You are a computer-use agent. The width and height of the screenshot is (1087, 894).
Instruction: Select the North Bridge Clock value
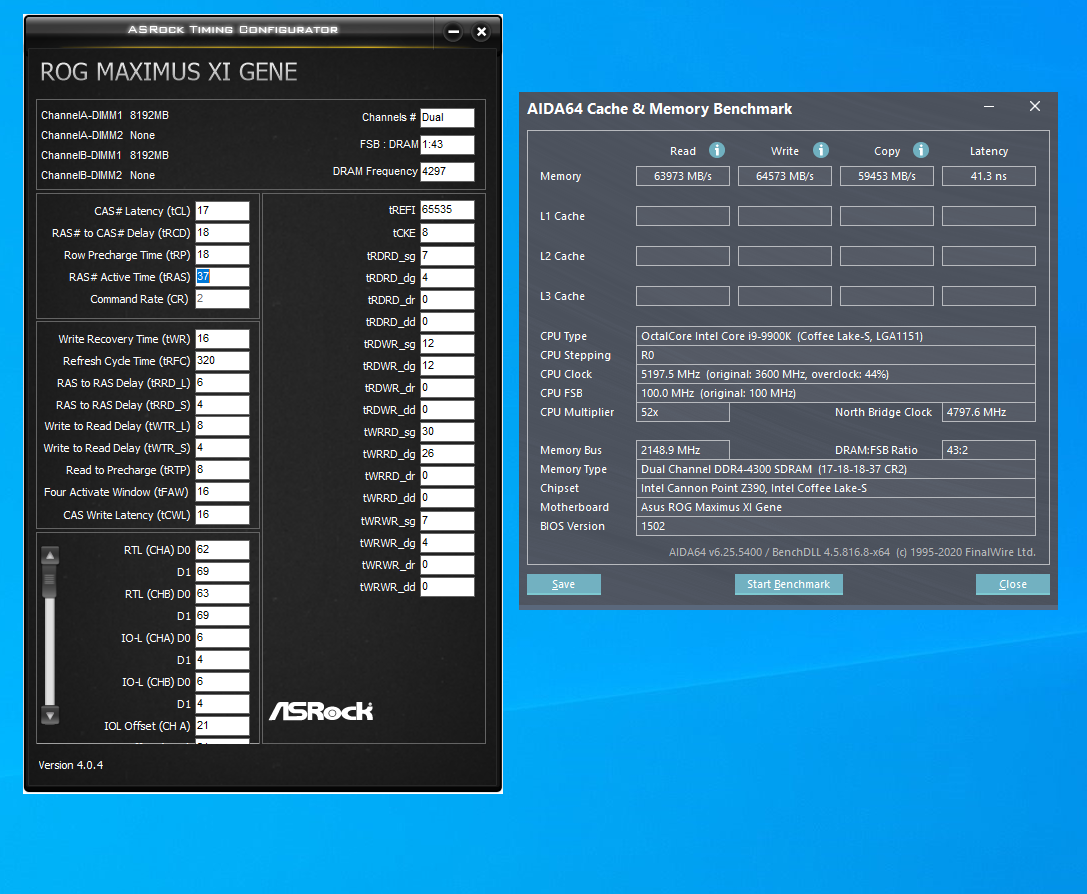(989, 412)
